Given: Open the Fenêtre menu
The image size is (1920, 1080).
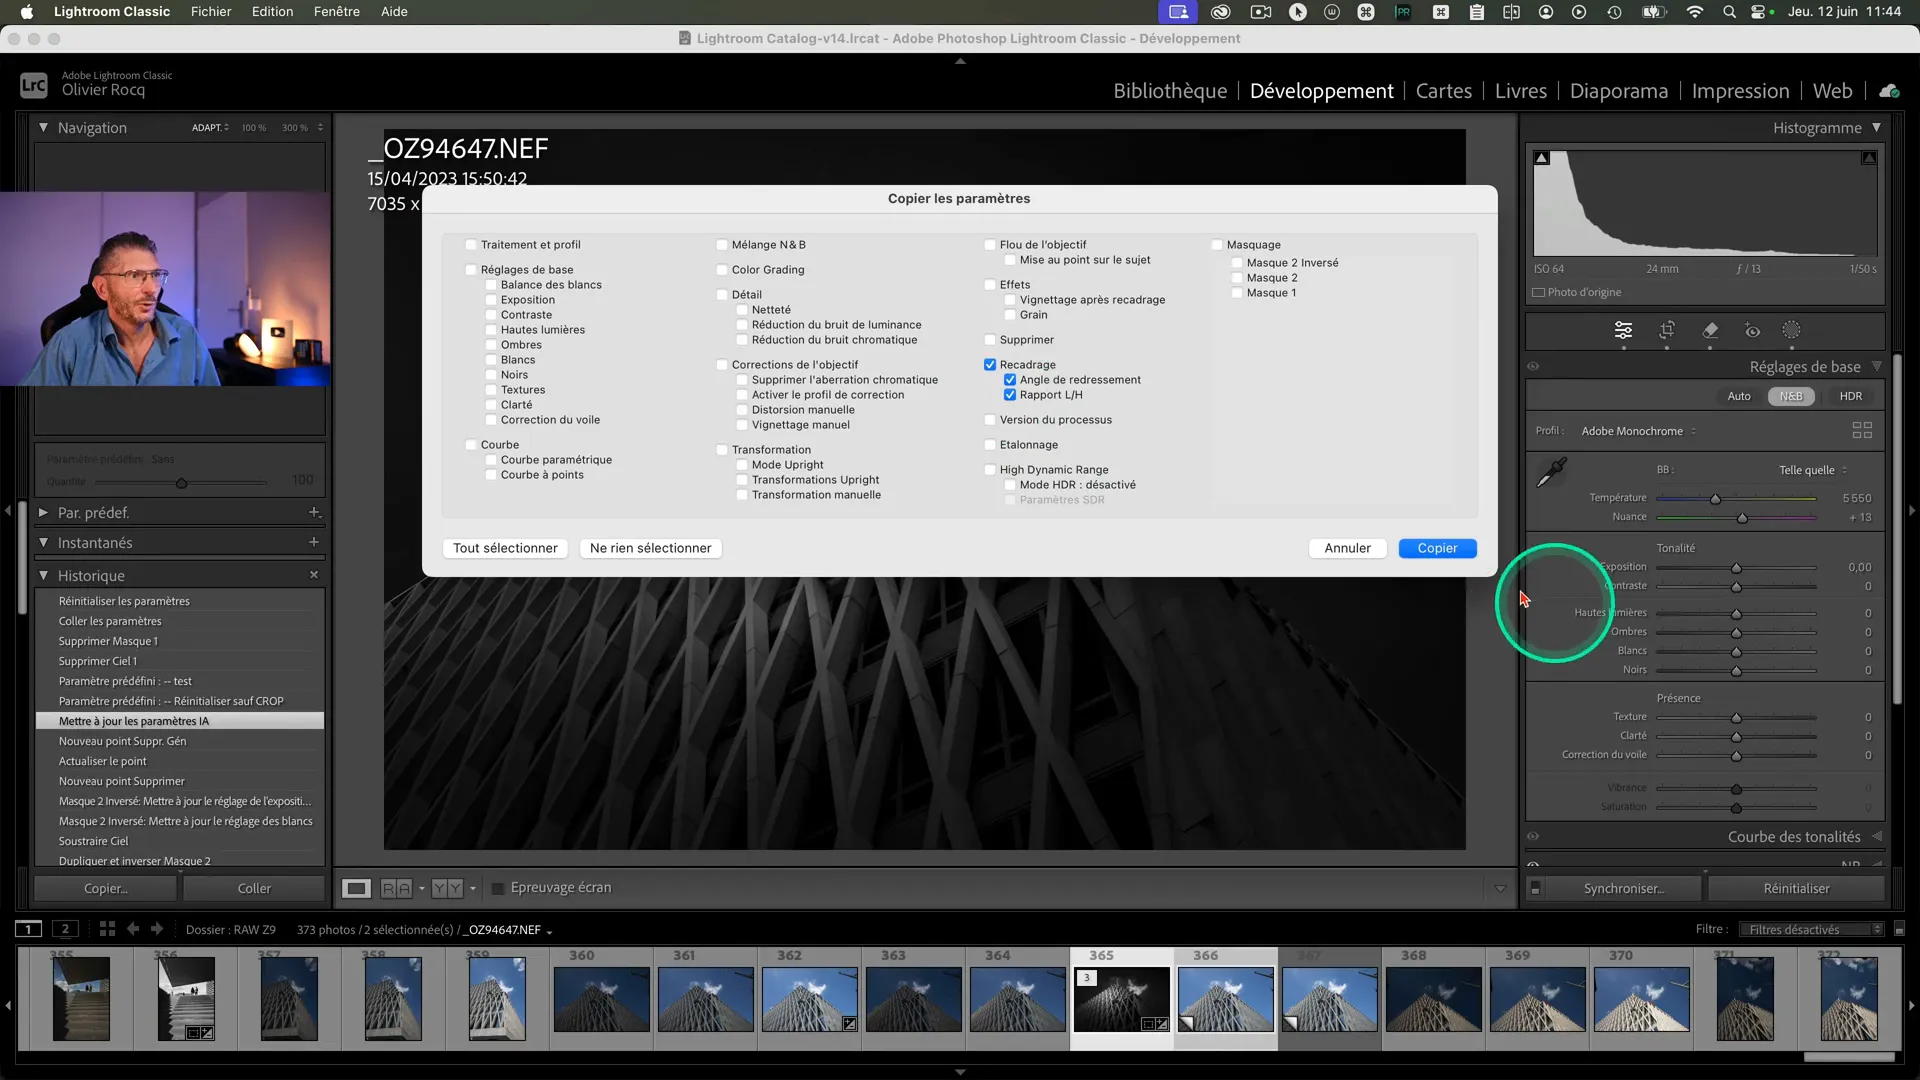Looking at the screenshot, I should tap(337, 12).
